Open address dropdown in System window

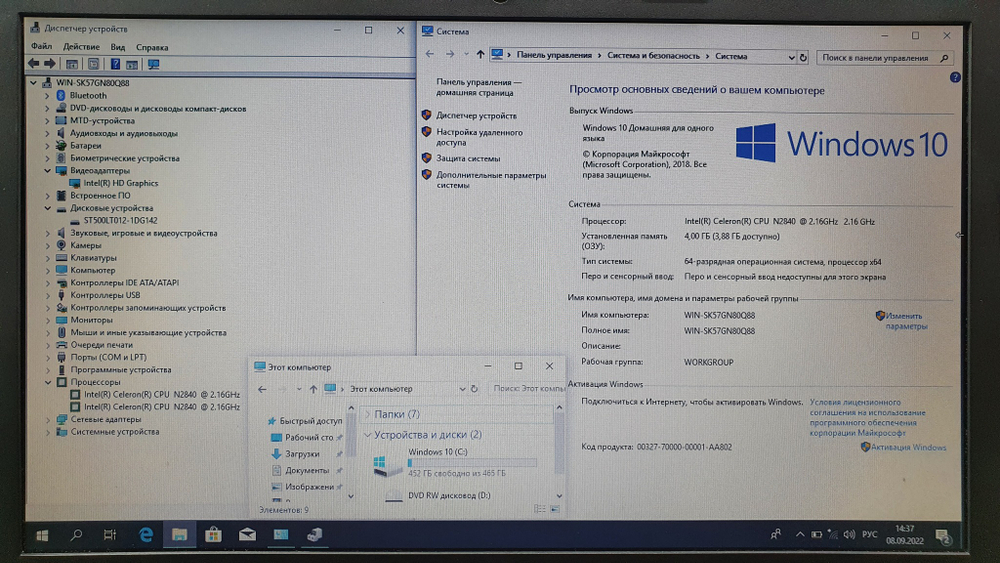pyautogui.click(x=791, y=57)
